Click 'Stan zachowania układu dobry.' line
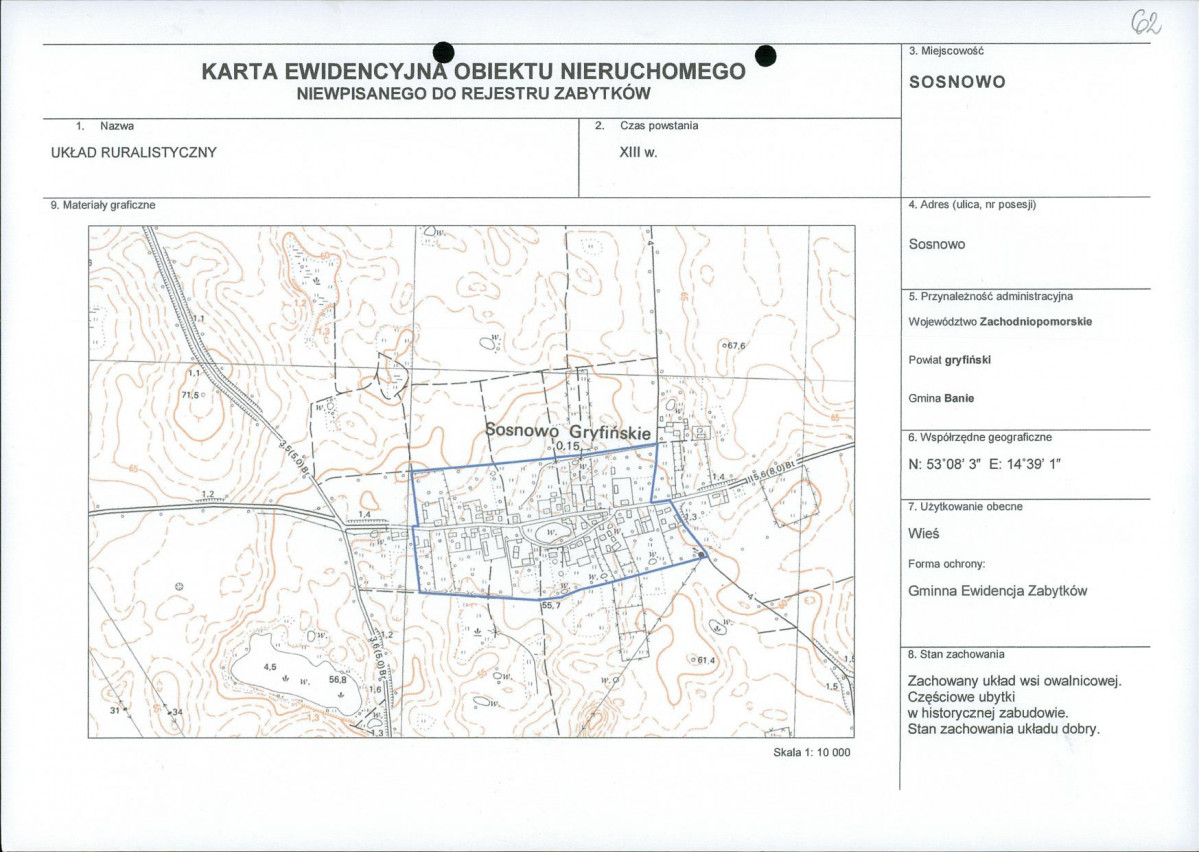Viewport: 1199px width, 852px height. click(1004, 729)
